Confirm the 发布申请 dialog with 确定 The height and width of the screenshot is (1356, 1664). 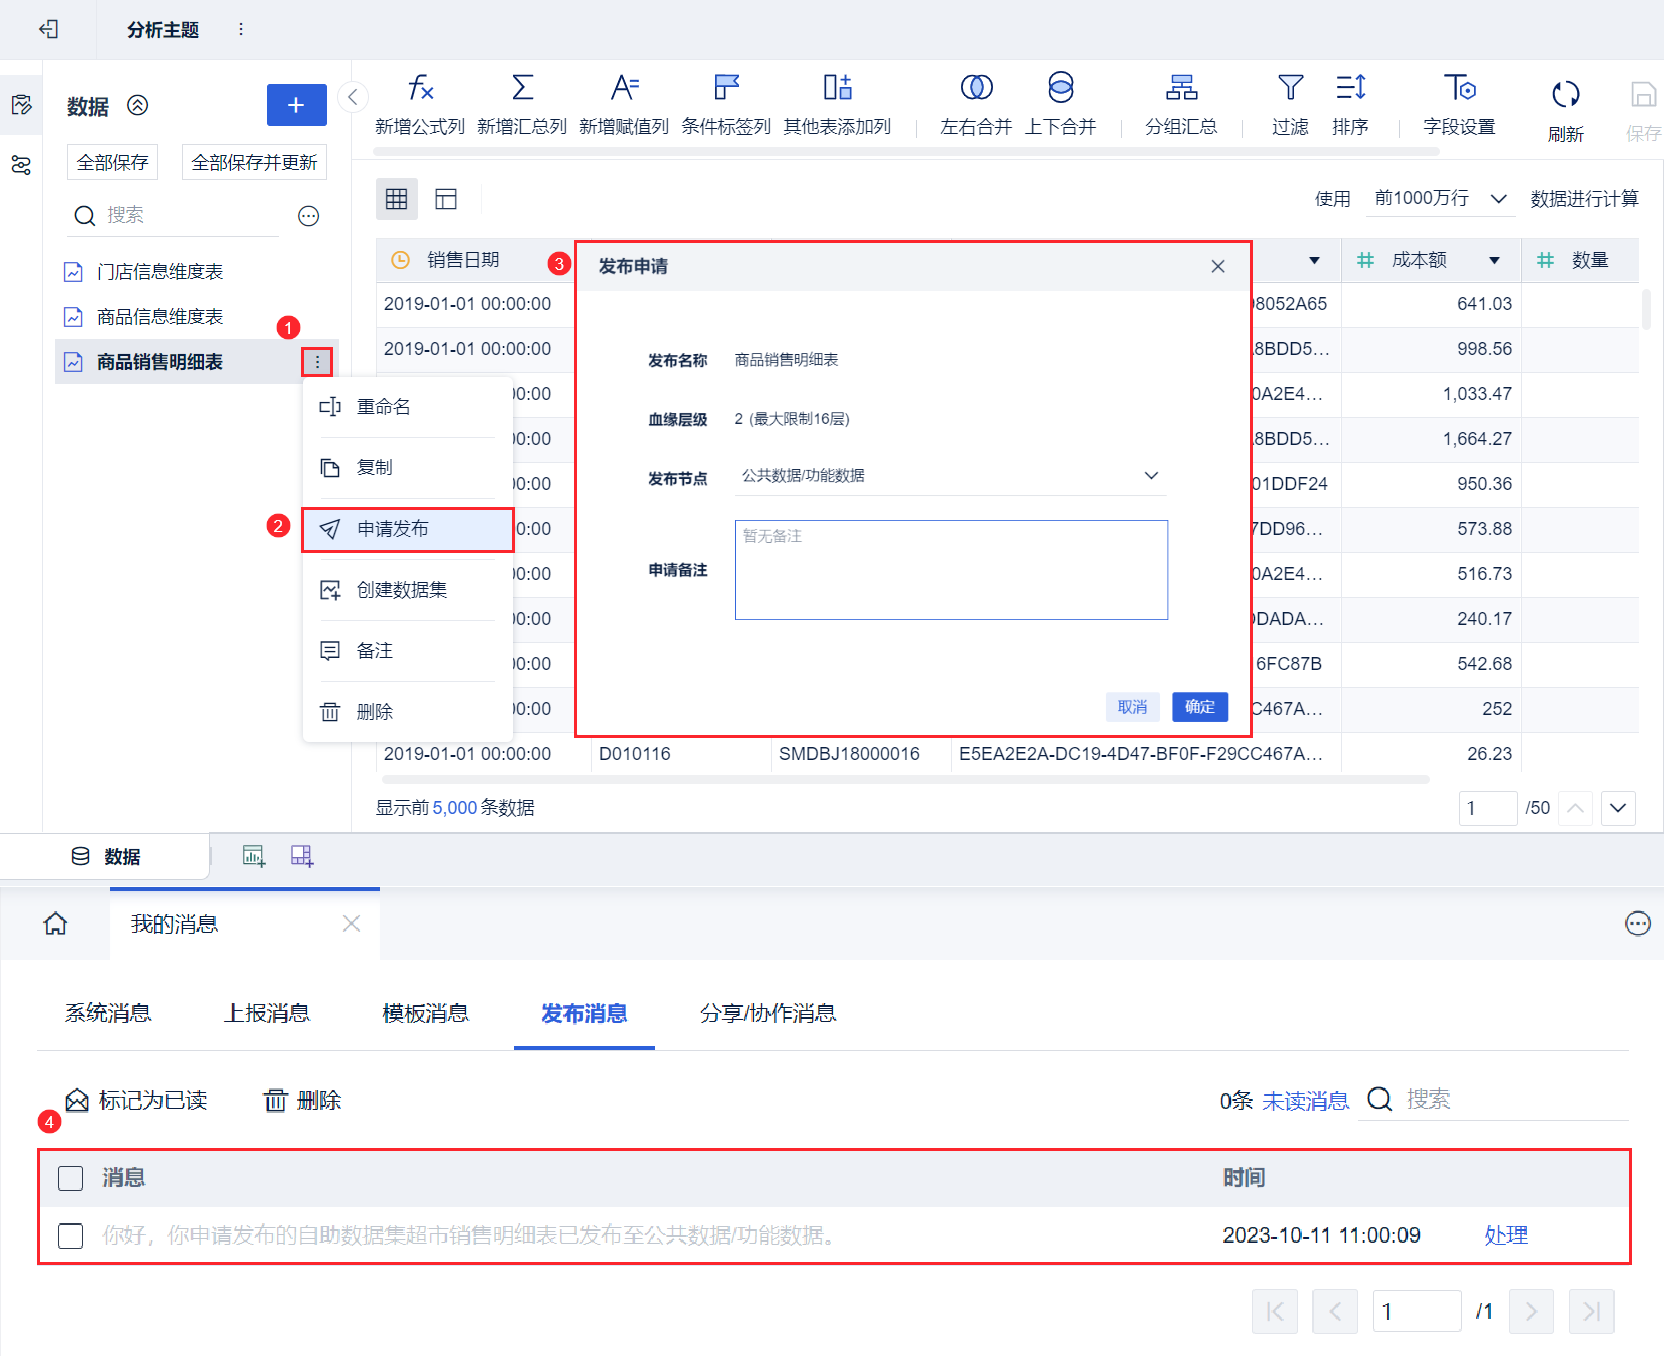(1200, 707)
